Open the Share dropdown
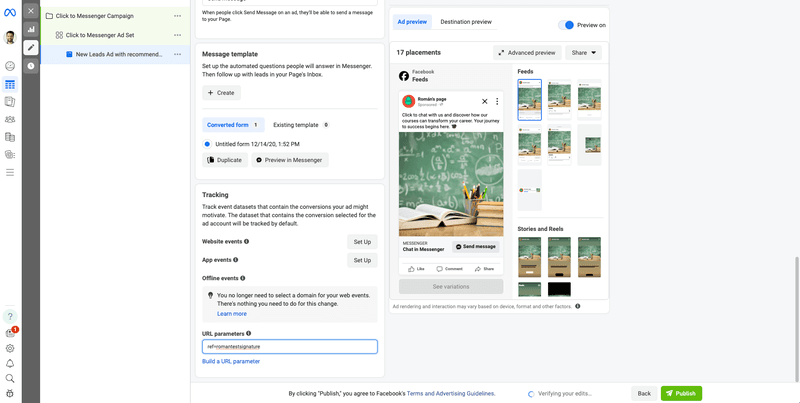 coord(583,53)
